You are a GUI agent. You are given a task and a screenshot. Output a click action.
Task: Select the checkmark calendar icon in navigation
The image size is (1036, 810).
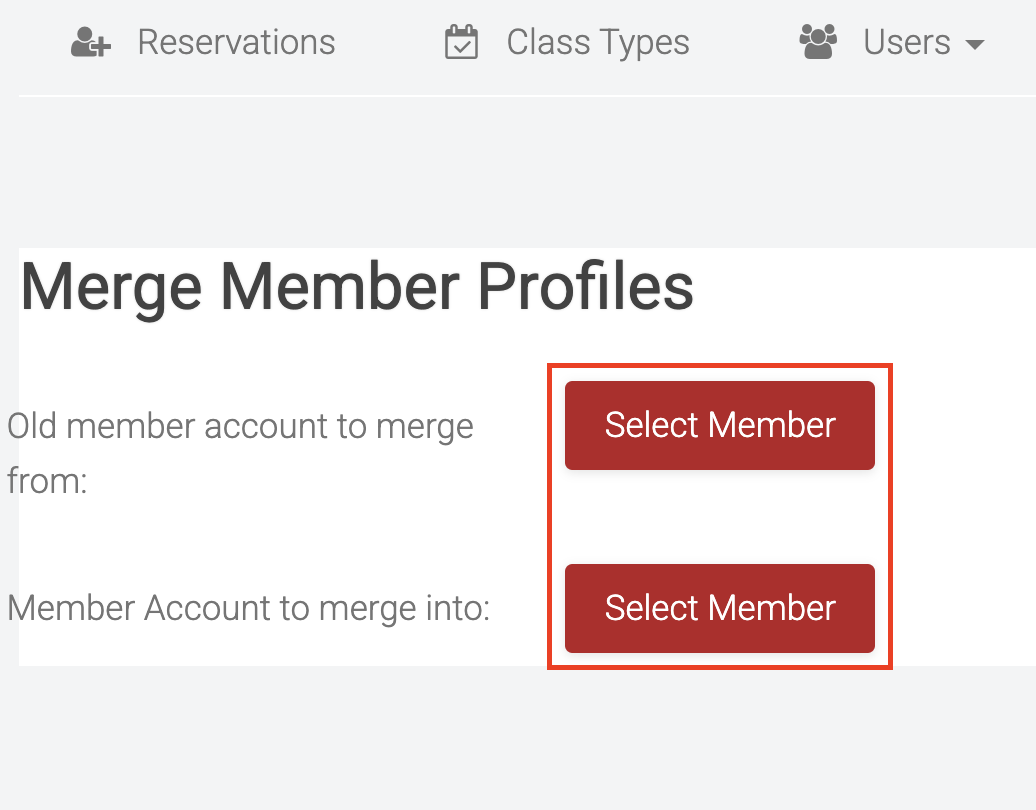(x=459, y=42)
